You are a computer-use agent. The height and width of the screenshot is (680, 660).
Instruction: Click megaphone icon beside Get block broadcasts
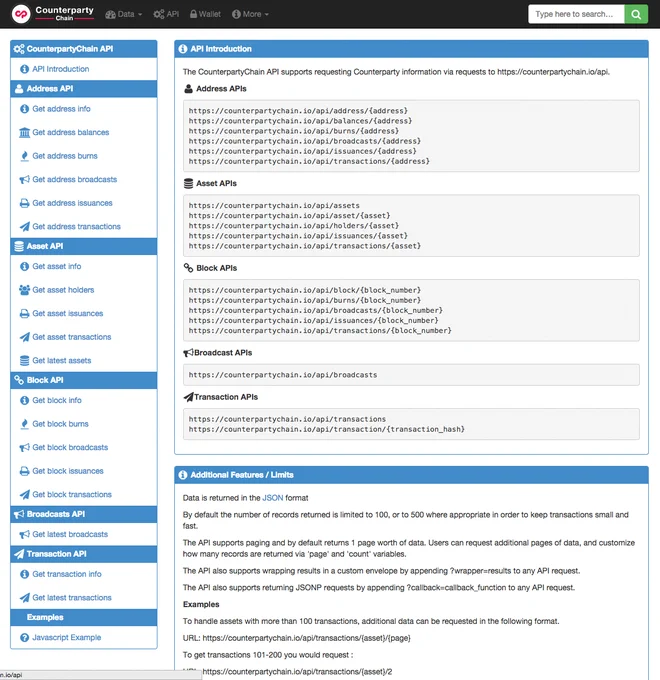coord(25,448)
